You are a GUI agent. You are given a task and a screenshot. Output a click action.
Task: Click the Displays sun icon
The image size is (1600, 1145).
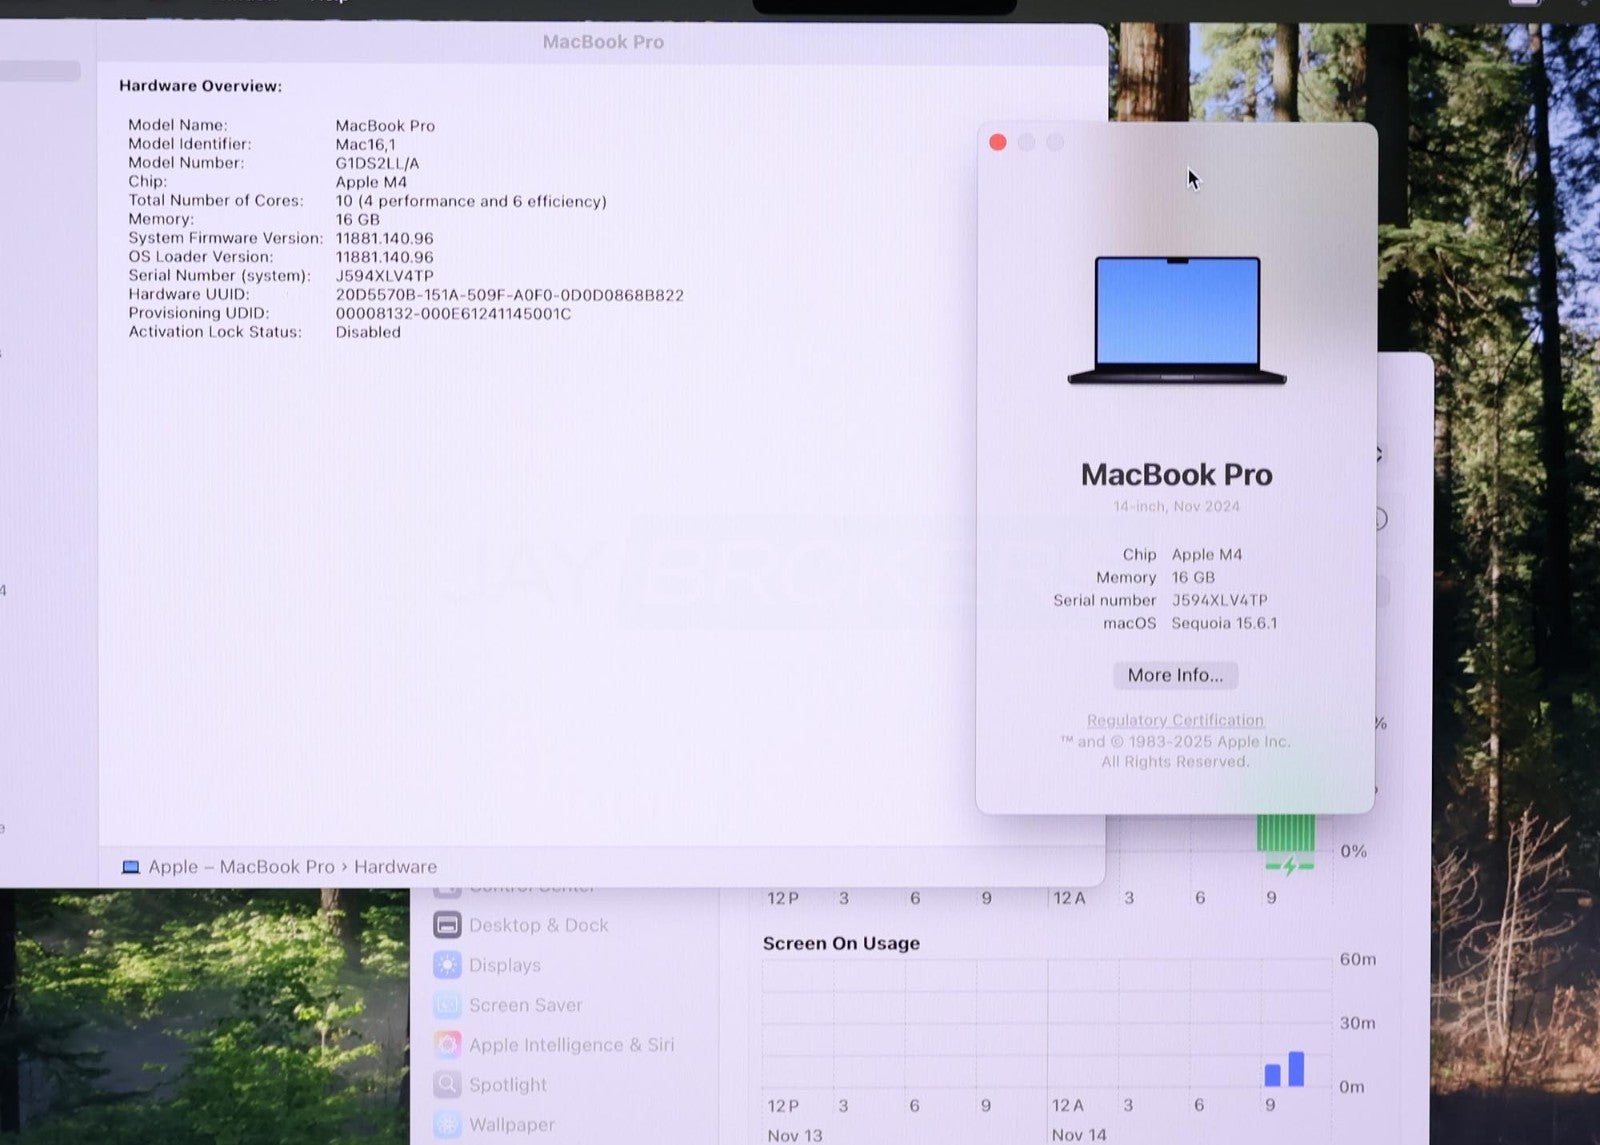point(447,965)
